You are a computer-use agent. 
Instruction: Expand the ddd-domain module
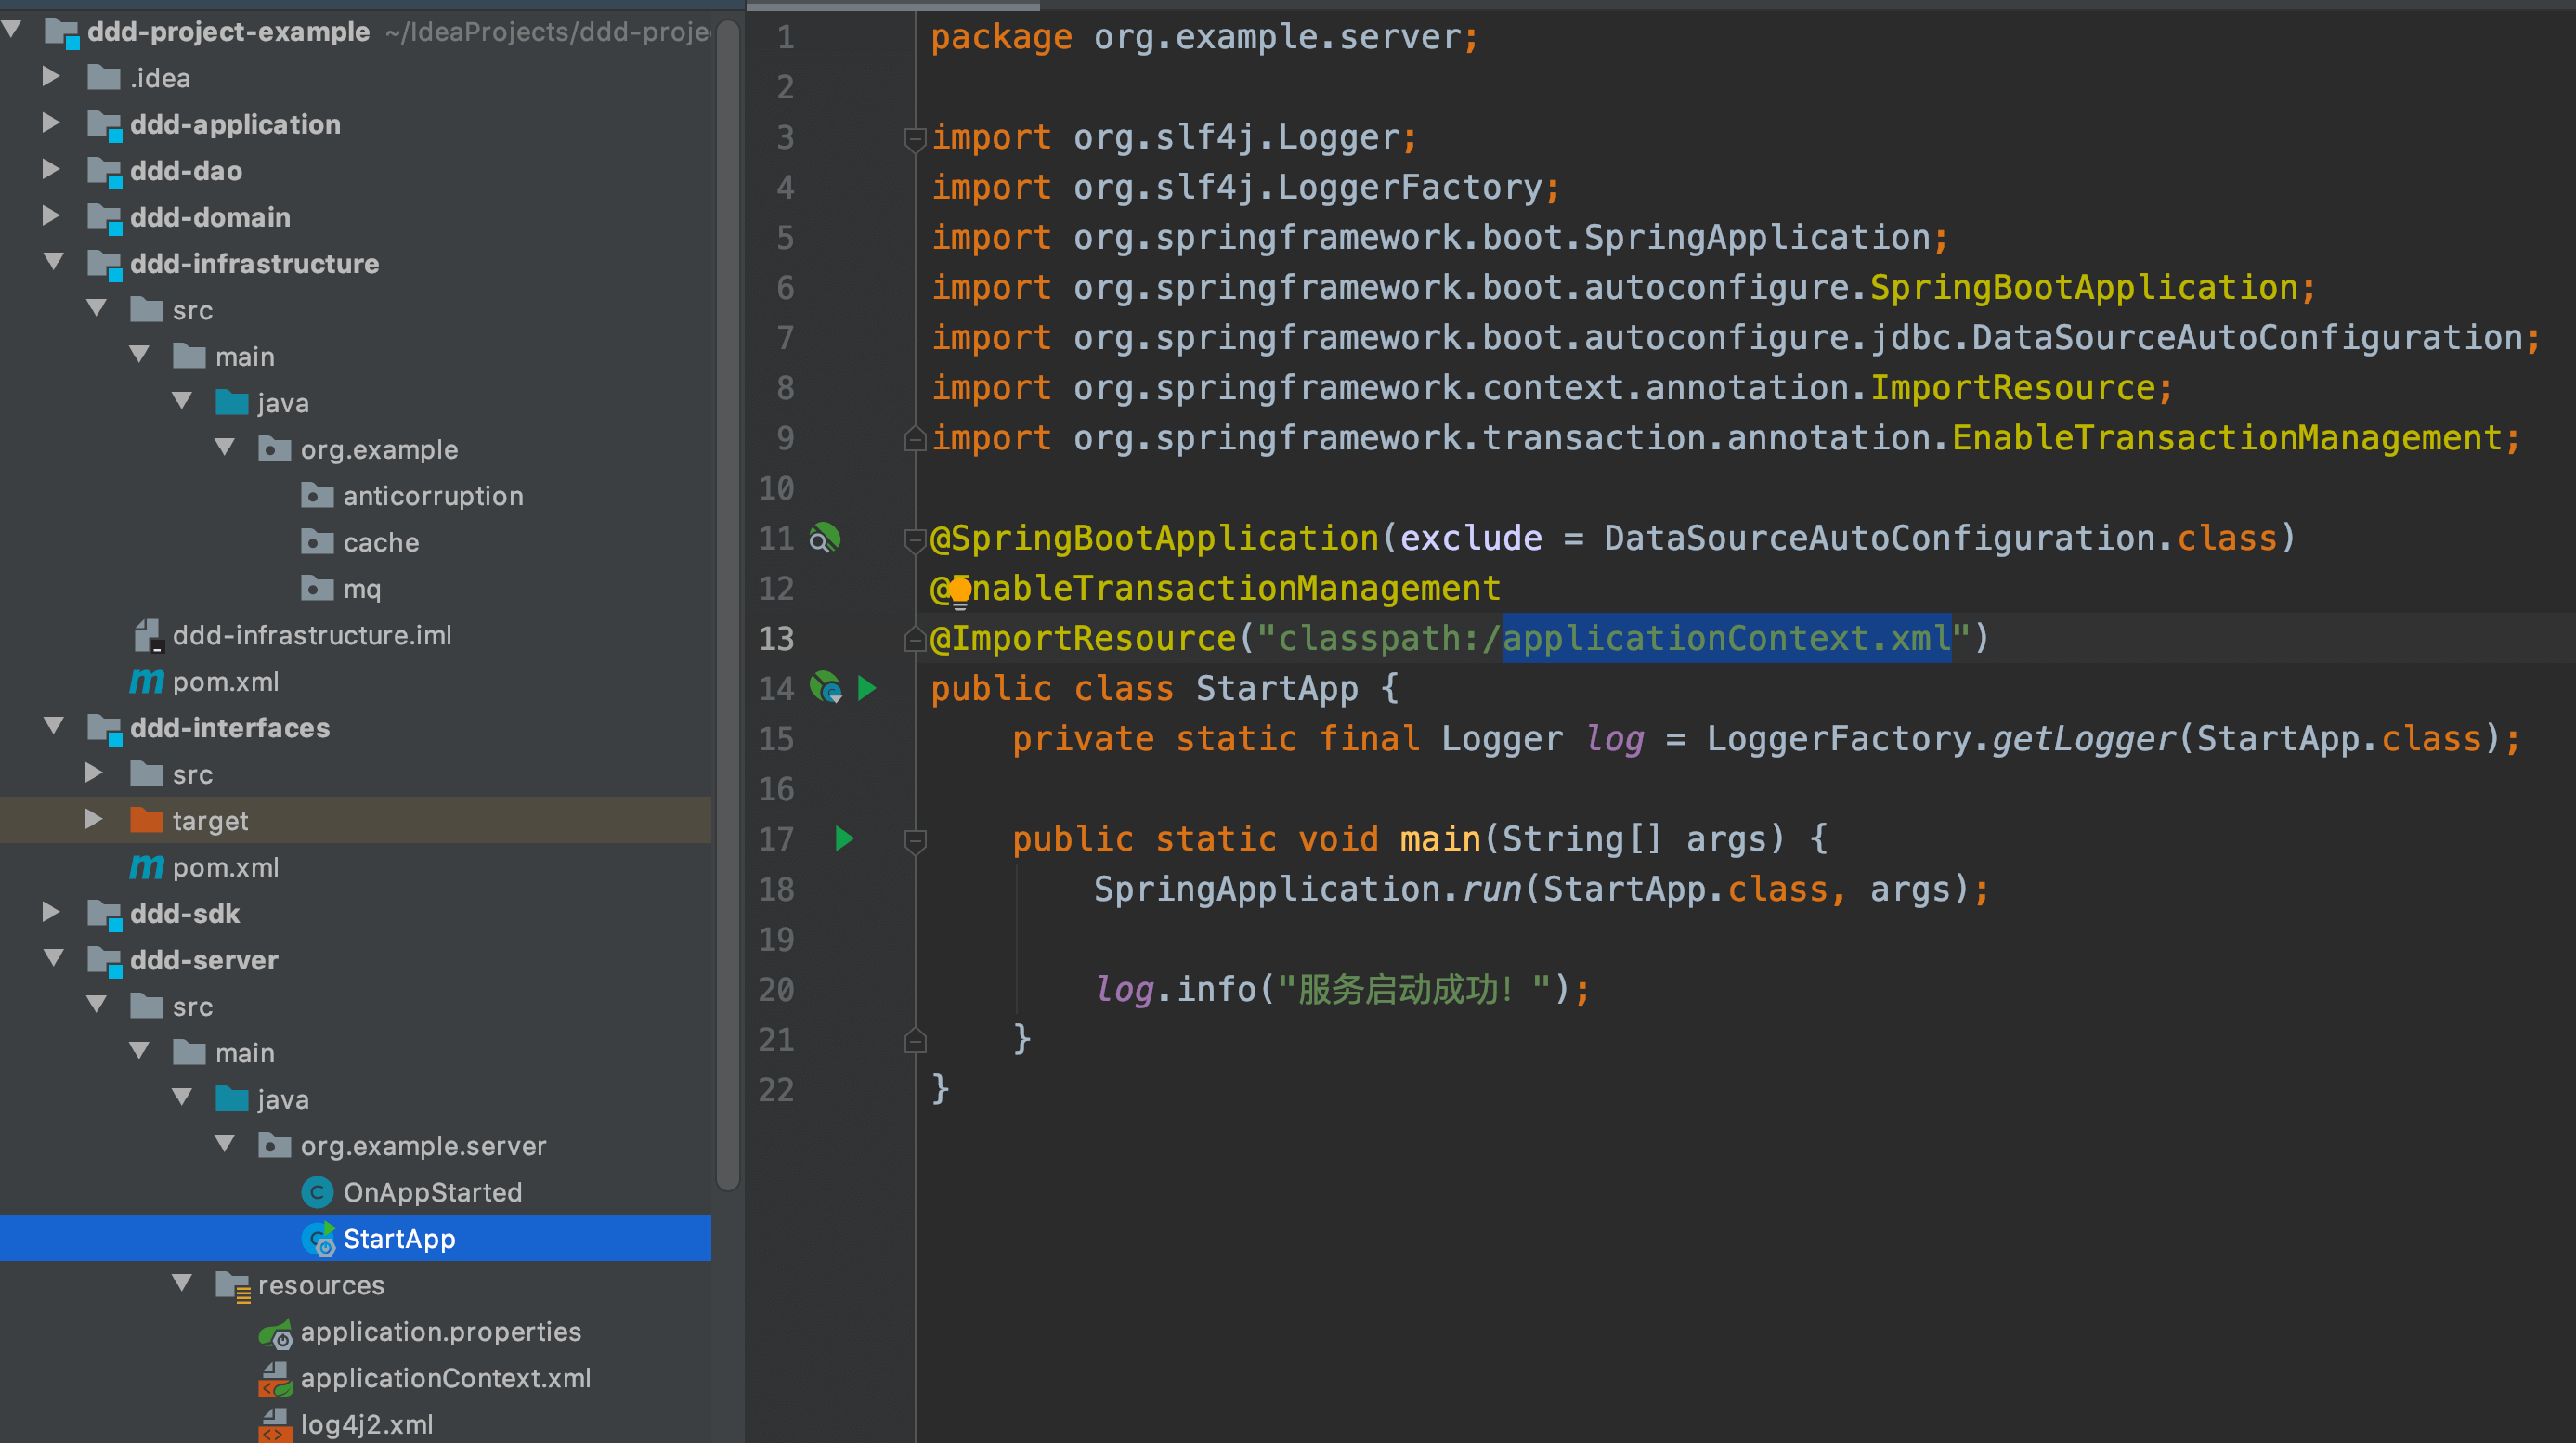click(51, 215)
